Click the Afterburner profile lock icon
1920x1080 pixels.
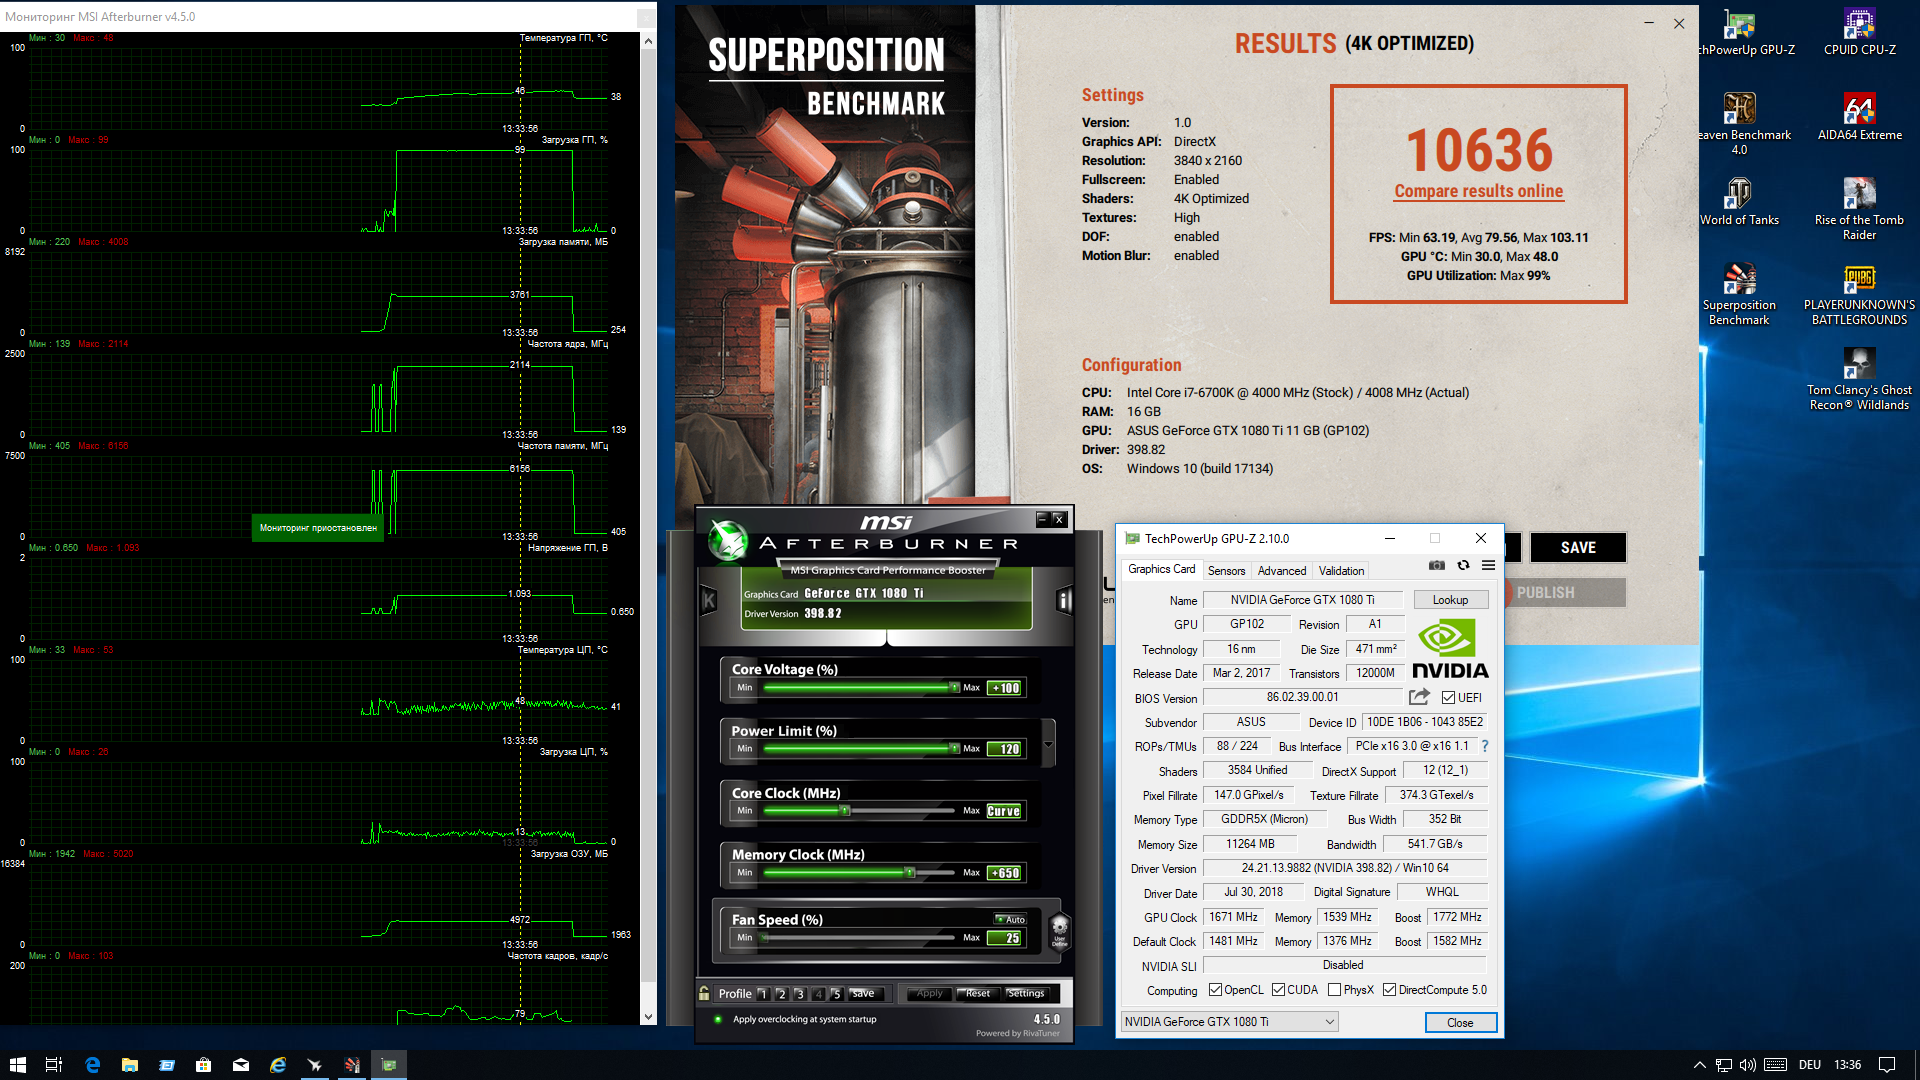click(x=705, y=993)
